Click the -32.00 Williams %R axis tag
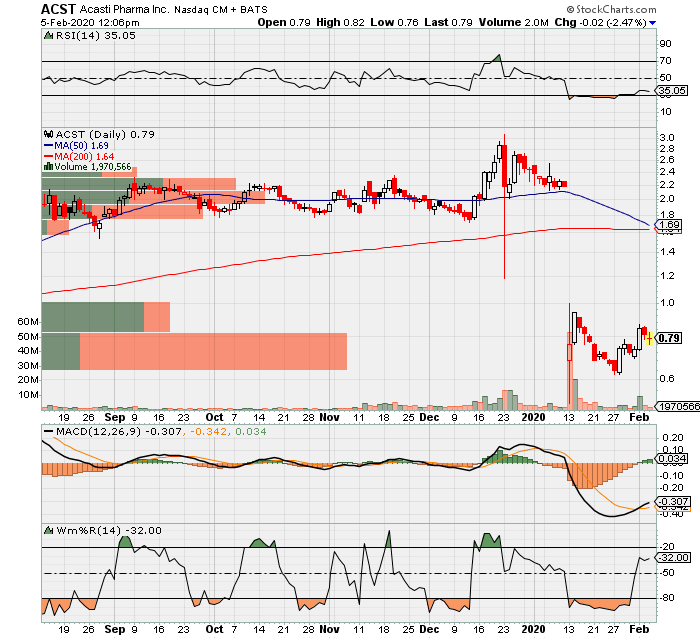This screenshot has width=700, height=639. tap(673, 558)
